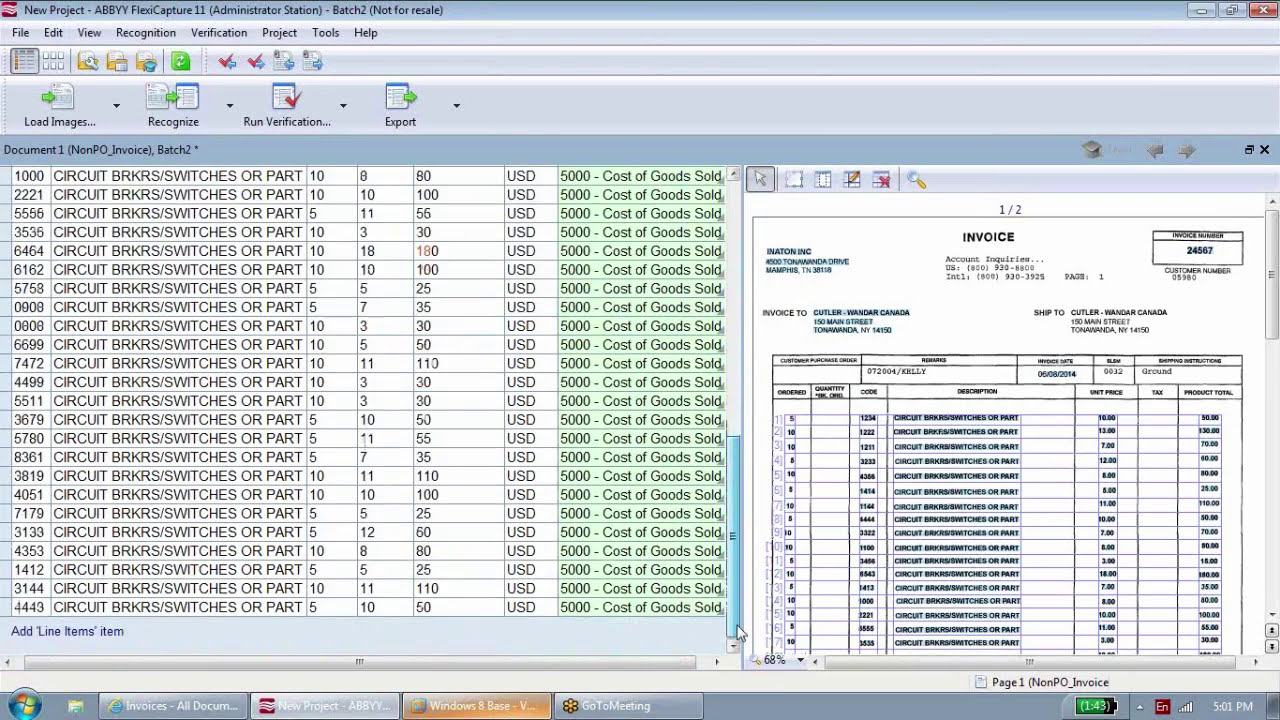
Task: Click the invoice number 24567 on image
Action: pos(1199,250)
